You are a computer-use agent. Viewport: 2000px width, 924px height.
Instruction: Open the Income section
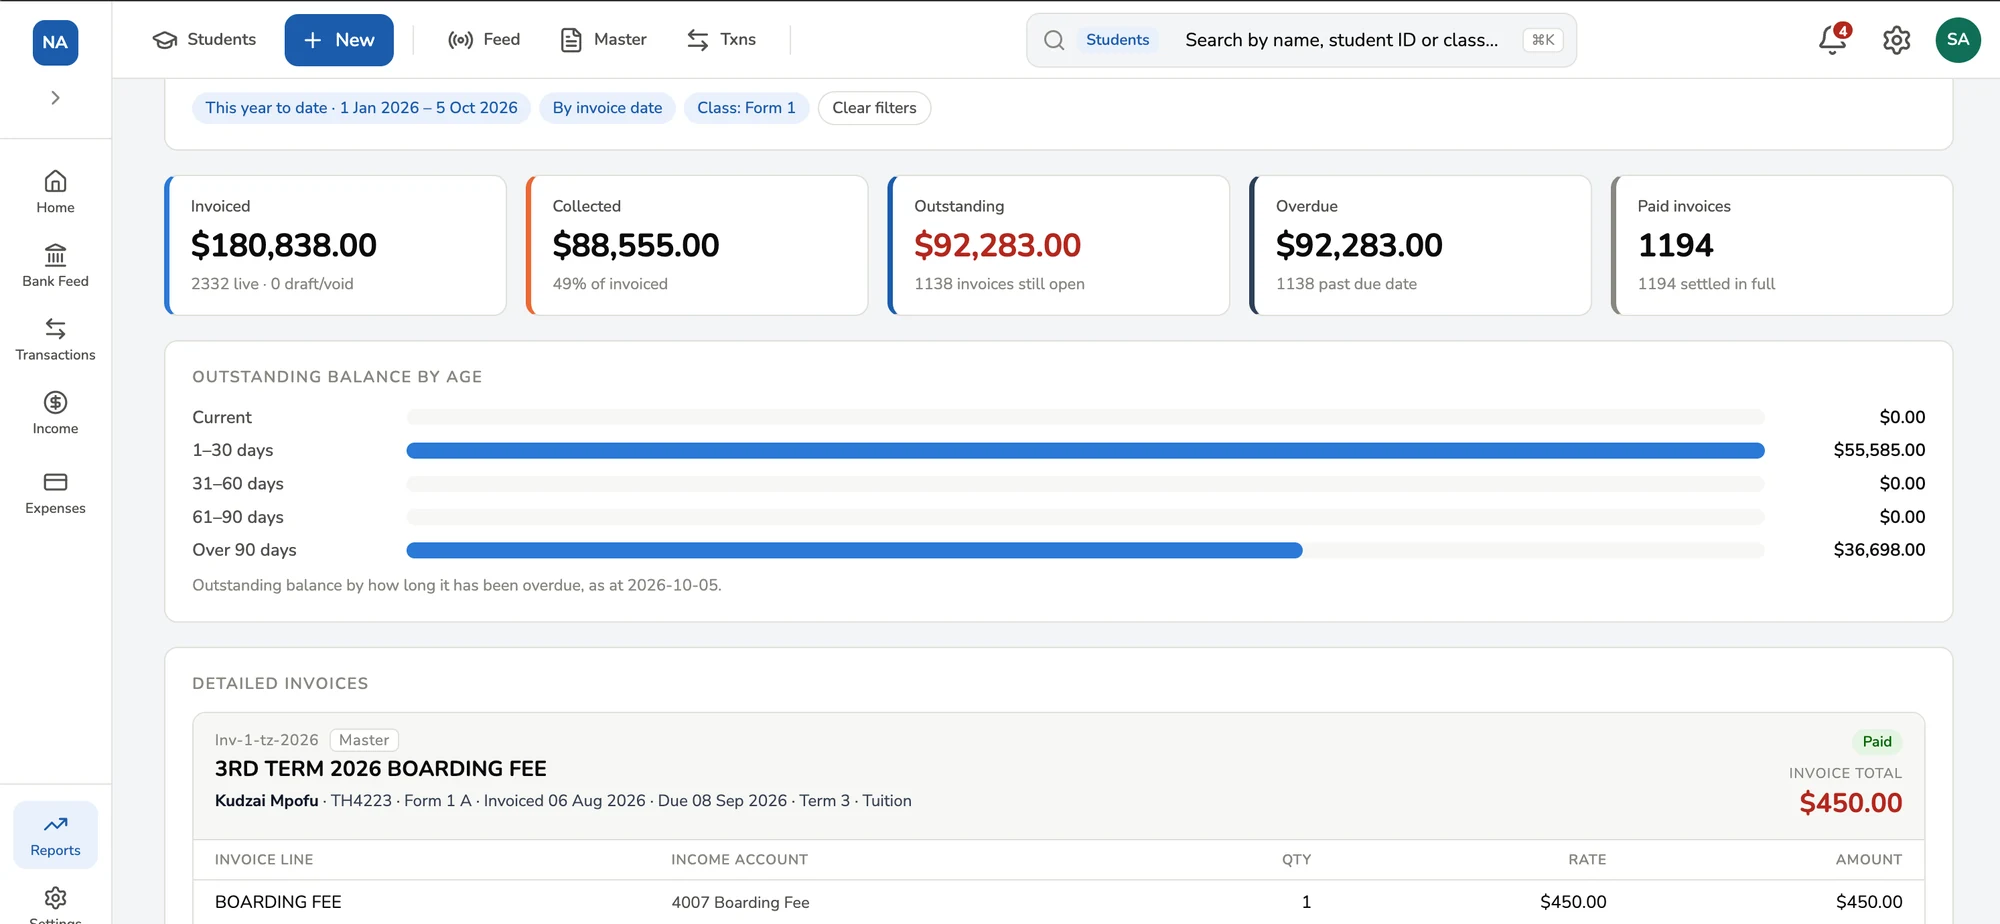click(55, 413)
